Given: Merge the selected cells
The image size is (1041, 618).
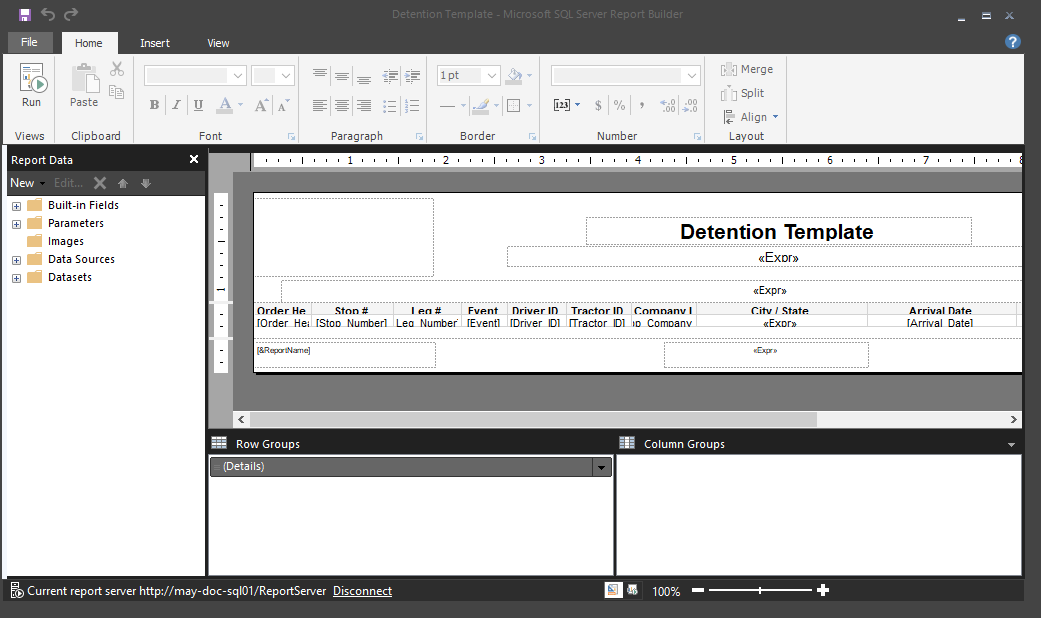Looking at the screenshot, I should [x=746, y=69].
